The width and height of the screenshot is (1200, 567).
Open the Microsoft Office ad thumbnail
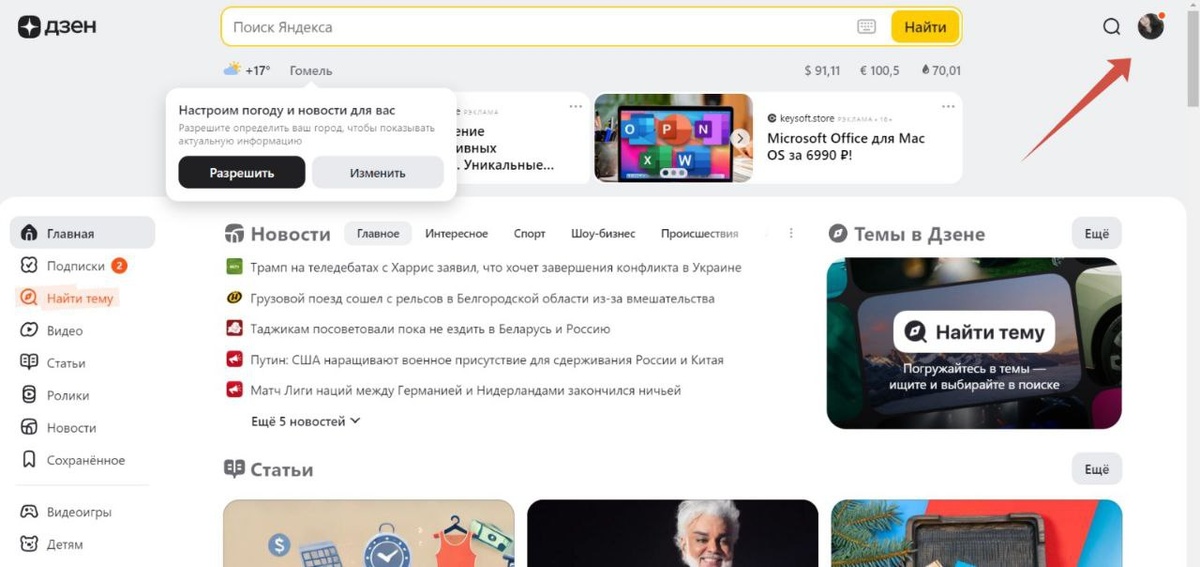pyautogui.click(x=673, y=138)
